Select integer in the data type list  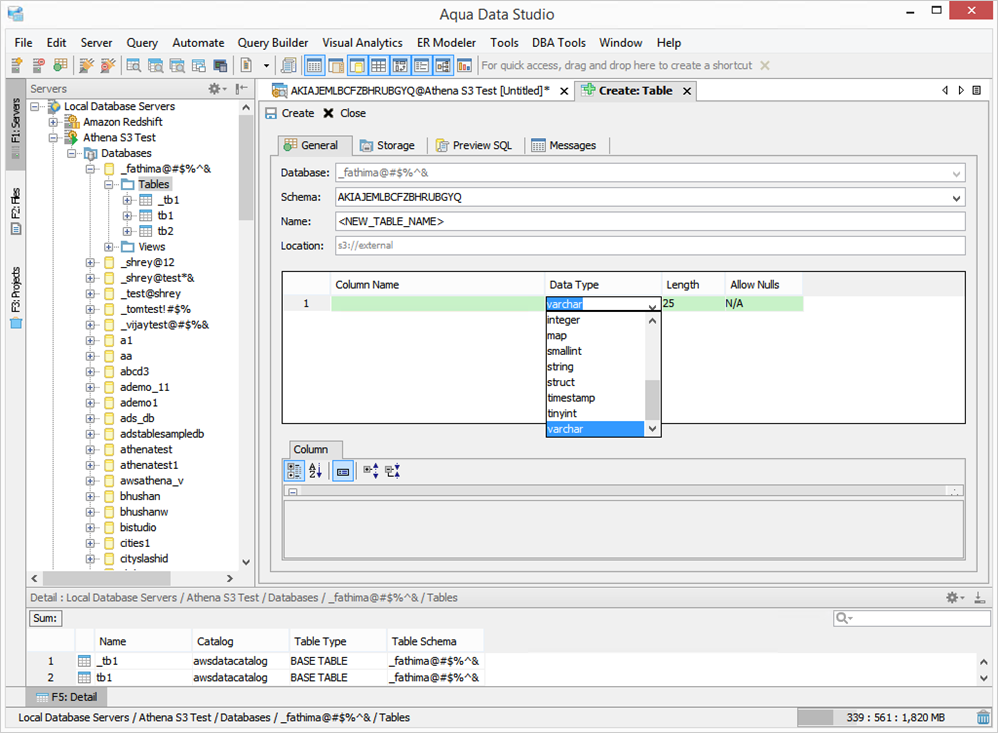point(595,320)
